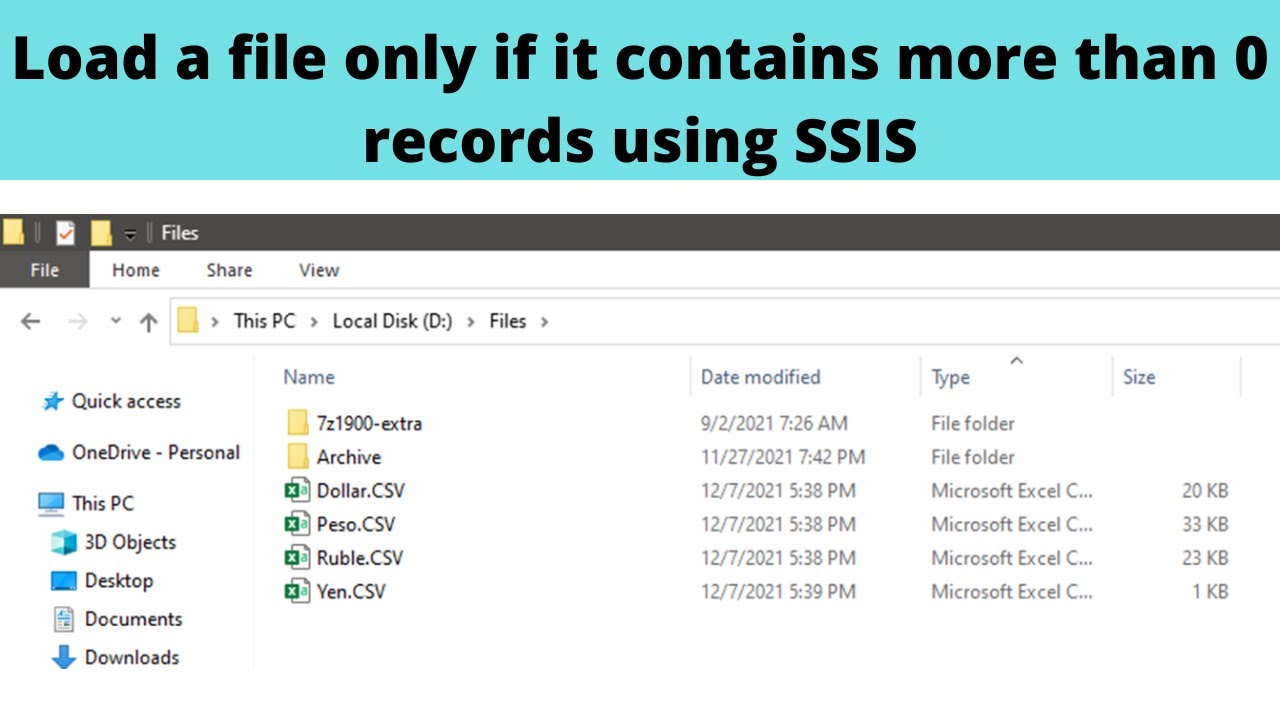This screenshot has height=720, width=1280.
Task: Click the Desktop icon in navigation pane
Action: pyautogui.click(x=64, y=581)
